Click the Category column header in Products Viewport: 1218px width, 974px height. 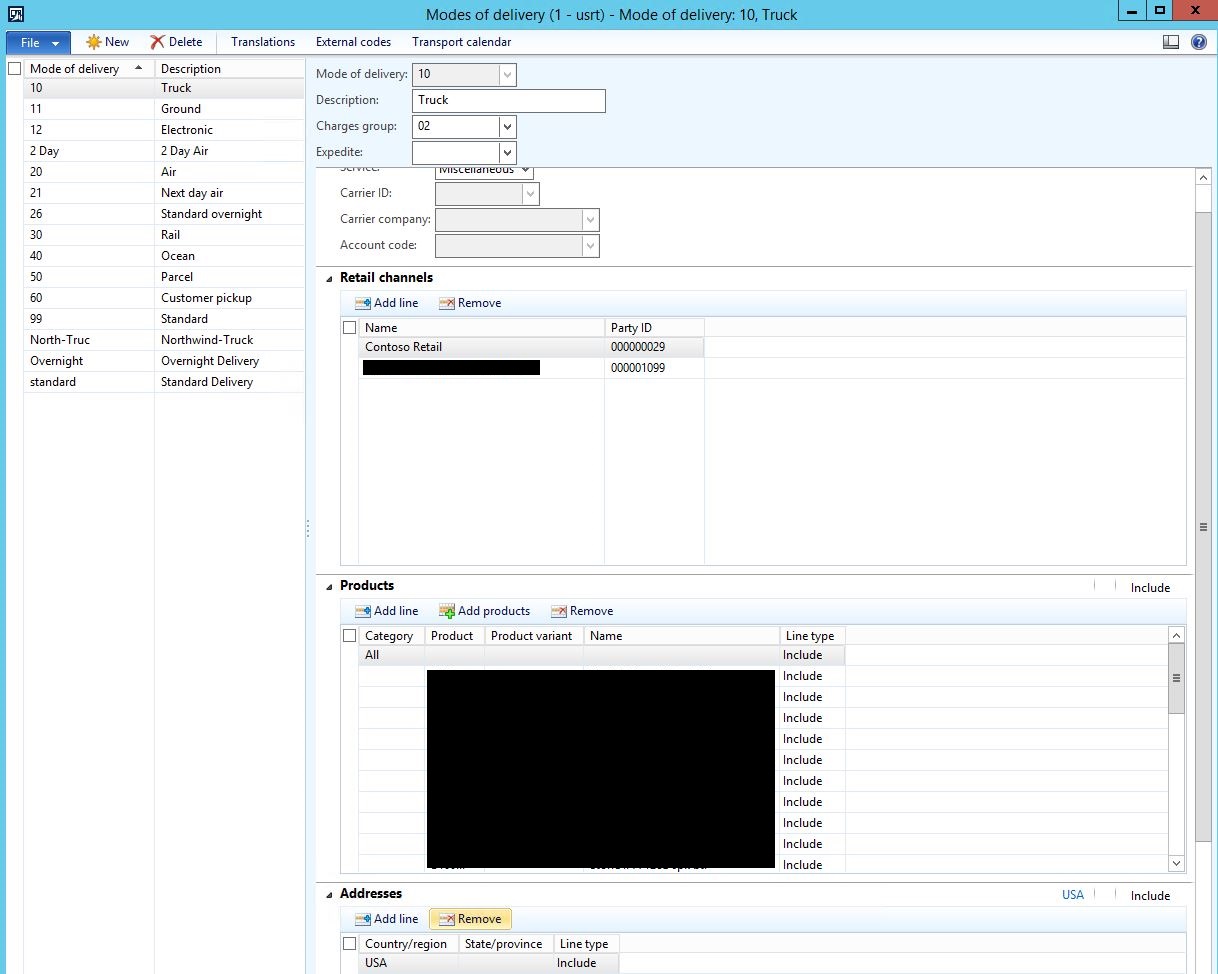391,636
